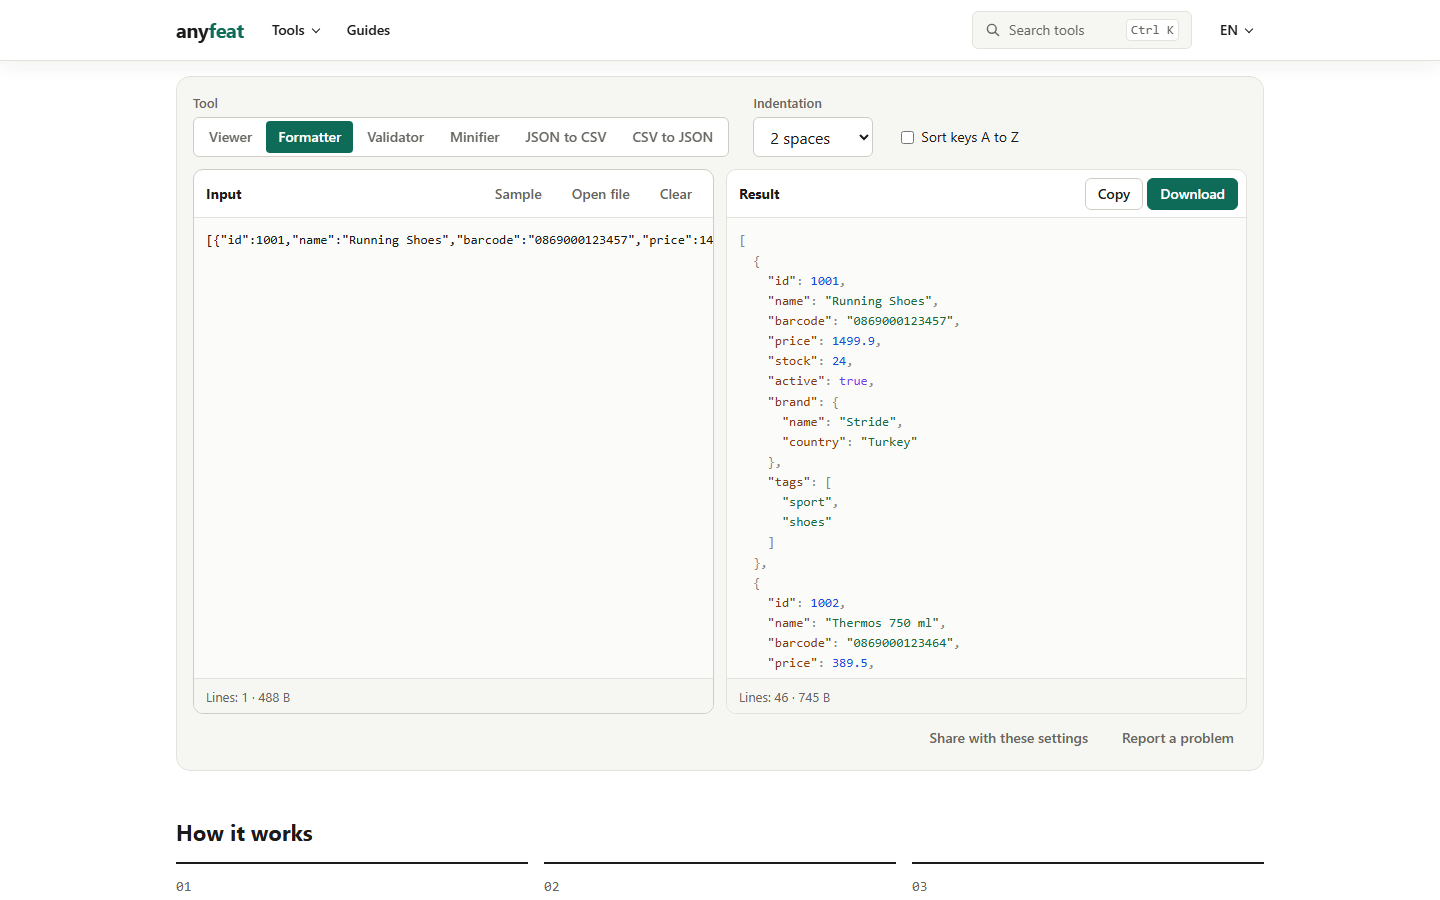Open the Minifier tab
Screen dimensions: 1440x900
(475, 137)
